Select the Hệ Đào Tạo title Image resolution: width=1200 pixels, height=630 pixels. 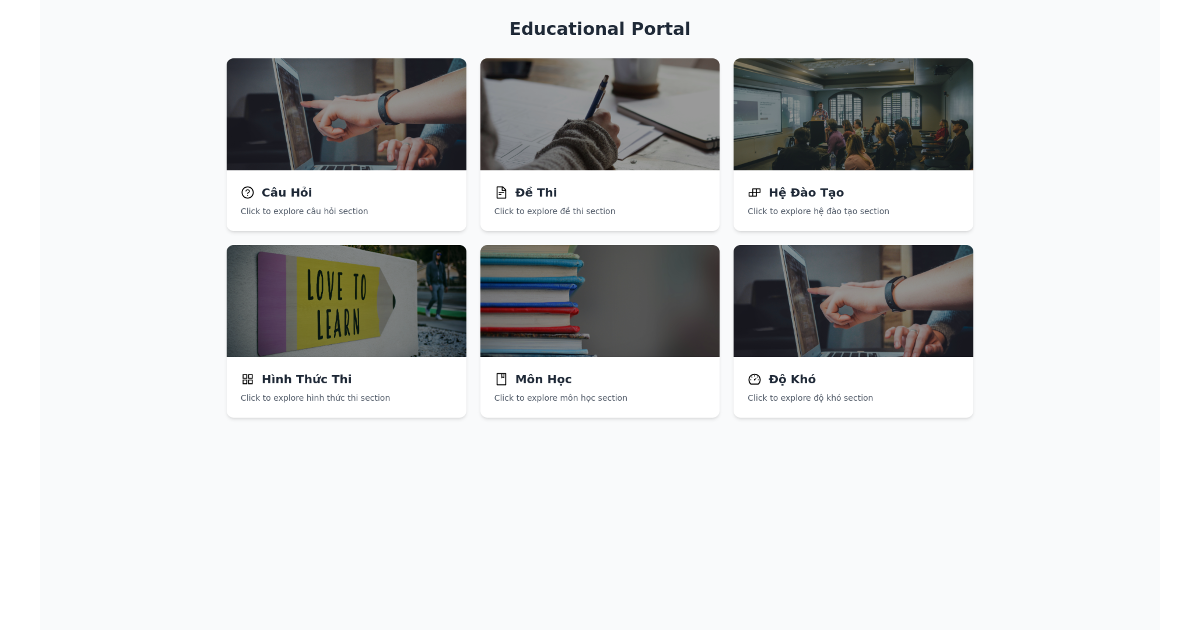pos(806,193)
